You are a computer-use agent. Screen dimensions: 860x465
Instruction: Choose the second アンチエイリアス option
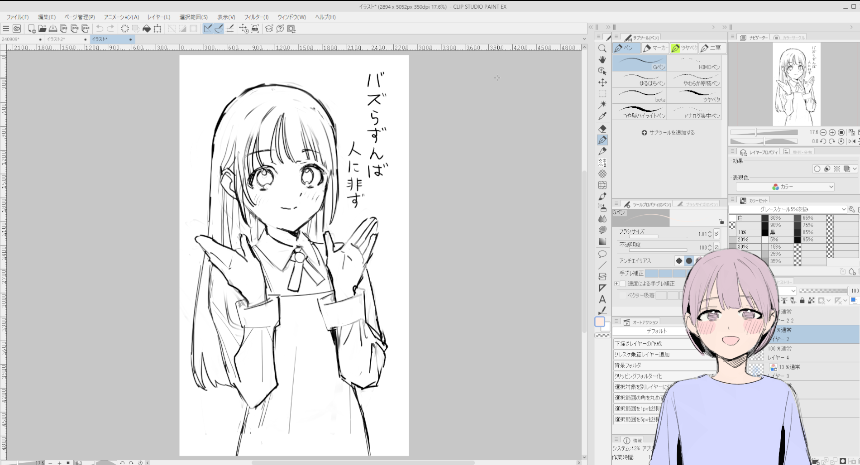[x=689, y=261]
